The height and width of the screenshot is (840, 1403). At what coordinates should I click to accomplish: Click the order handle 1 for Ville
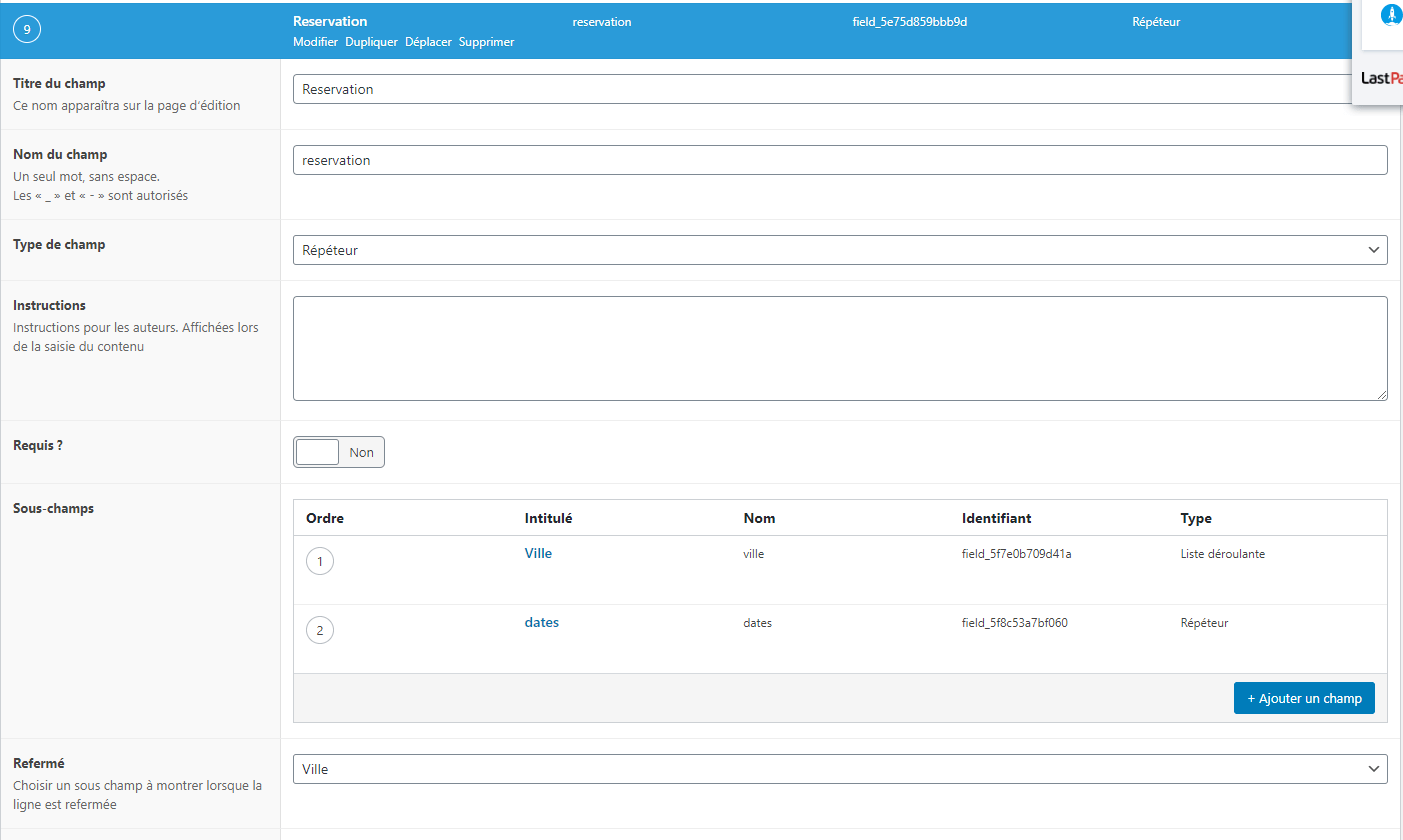tap(320, 562)
